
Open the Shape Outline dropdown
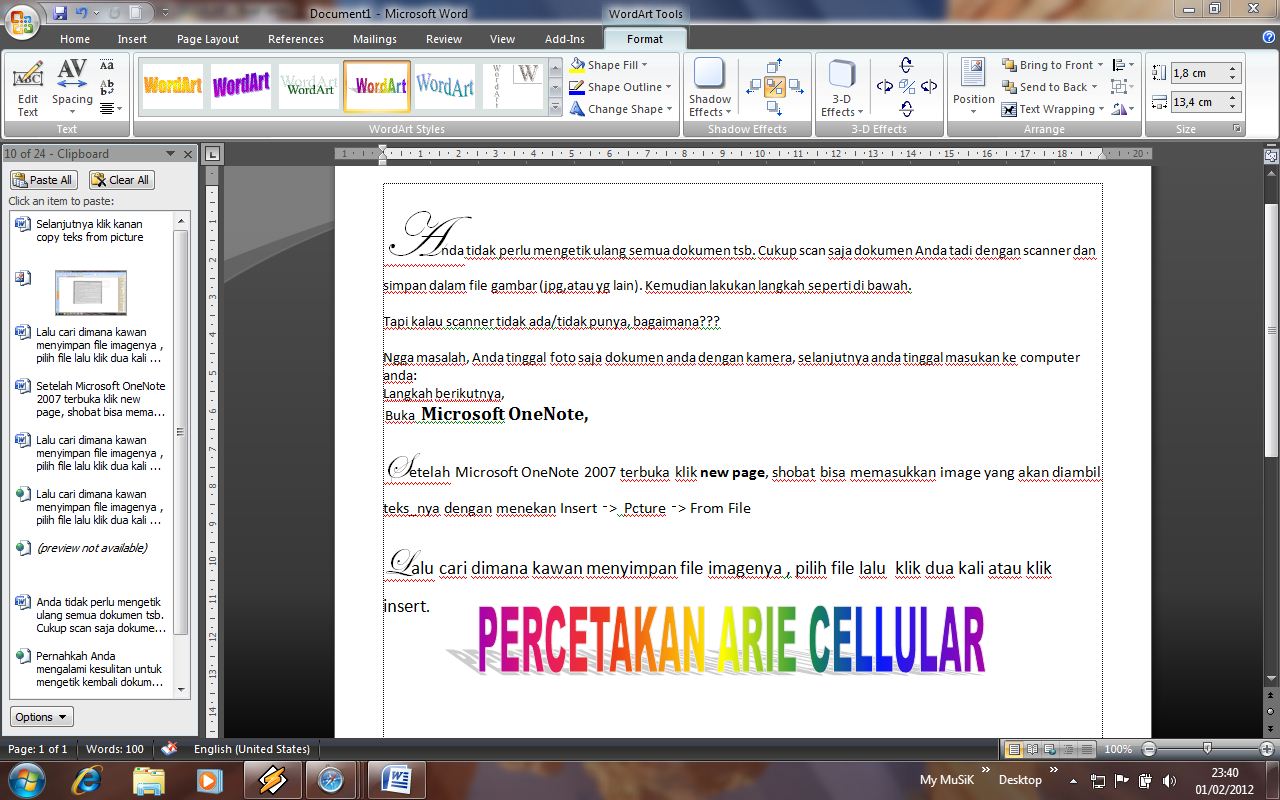(621, 87)
